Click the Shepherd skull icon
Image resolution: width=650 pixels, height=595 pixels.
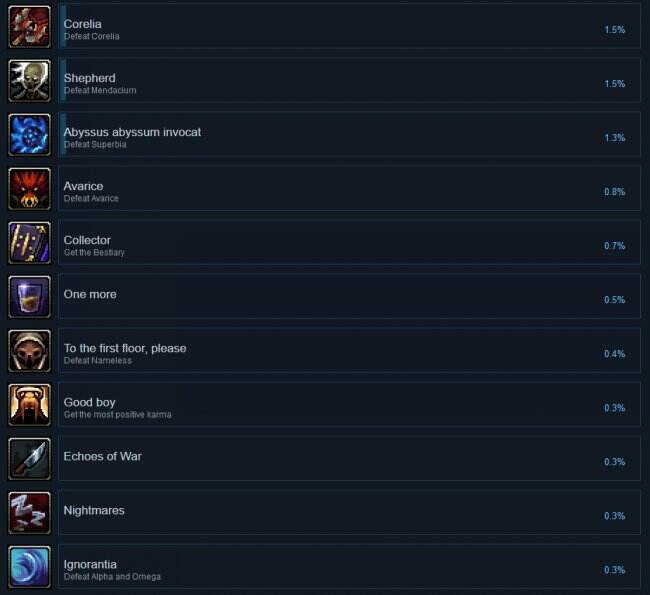coord(29,81)
